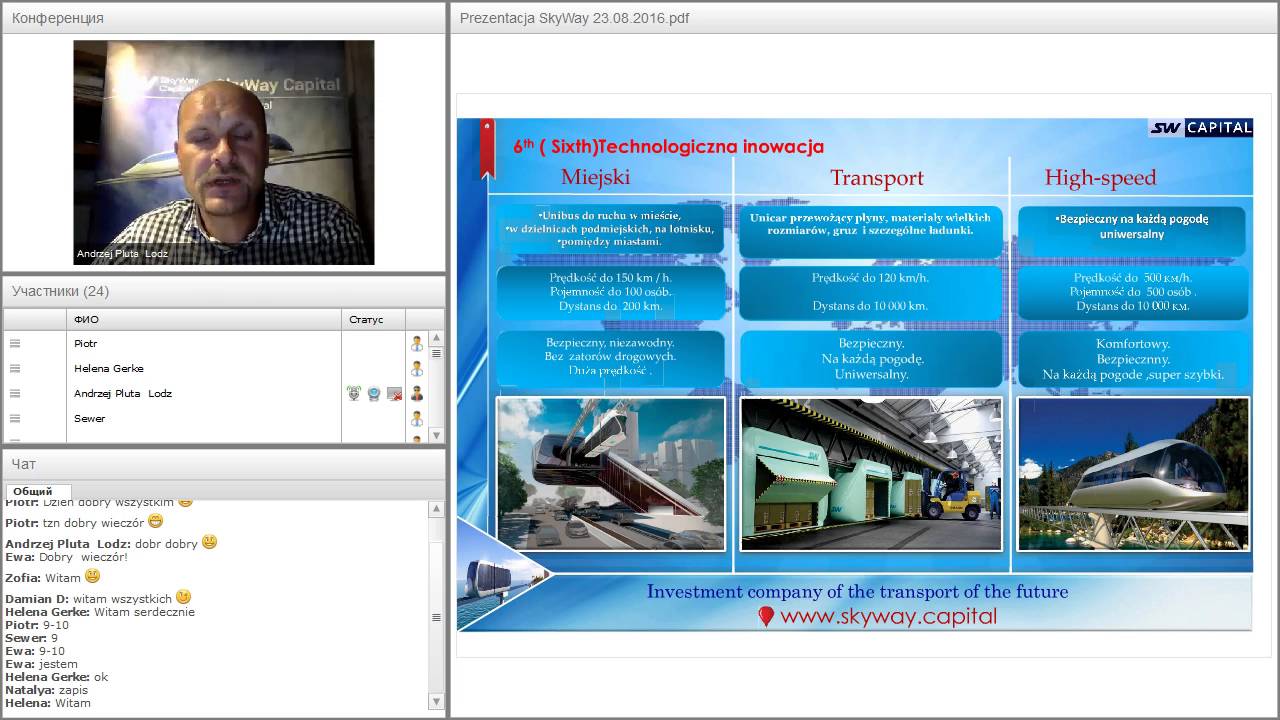Click the red map pin beside www.skyway.capital
This screenshot has width=1280, height=720.
point(766,617)
